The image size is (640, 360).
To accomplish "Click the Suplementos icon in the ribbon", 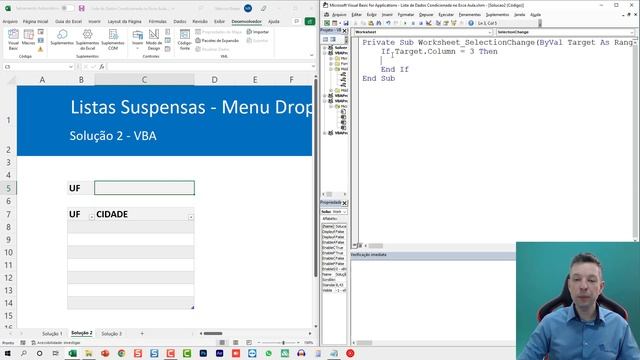I will pos(62,37).
